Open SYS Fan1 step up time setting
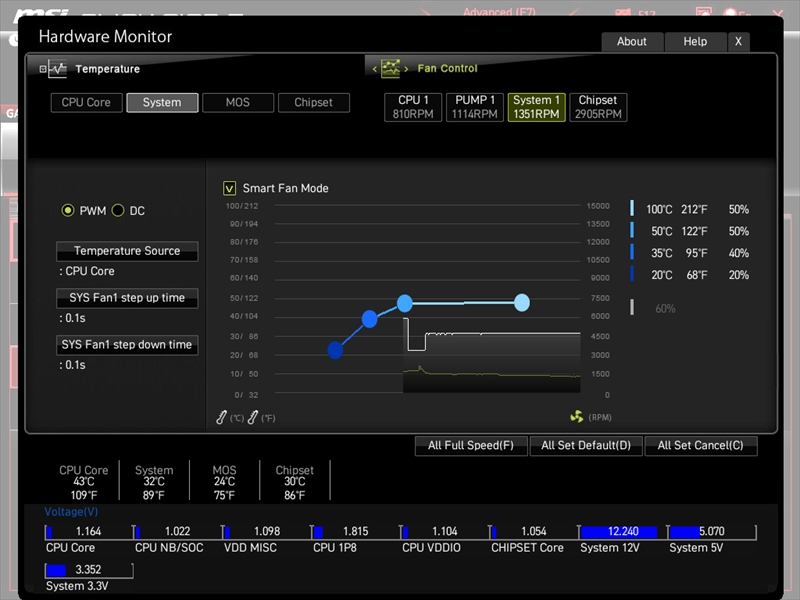800x600 pixels. 127,298
